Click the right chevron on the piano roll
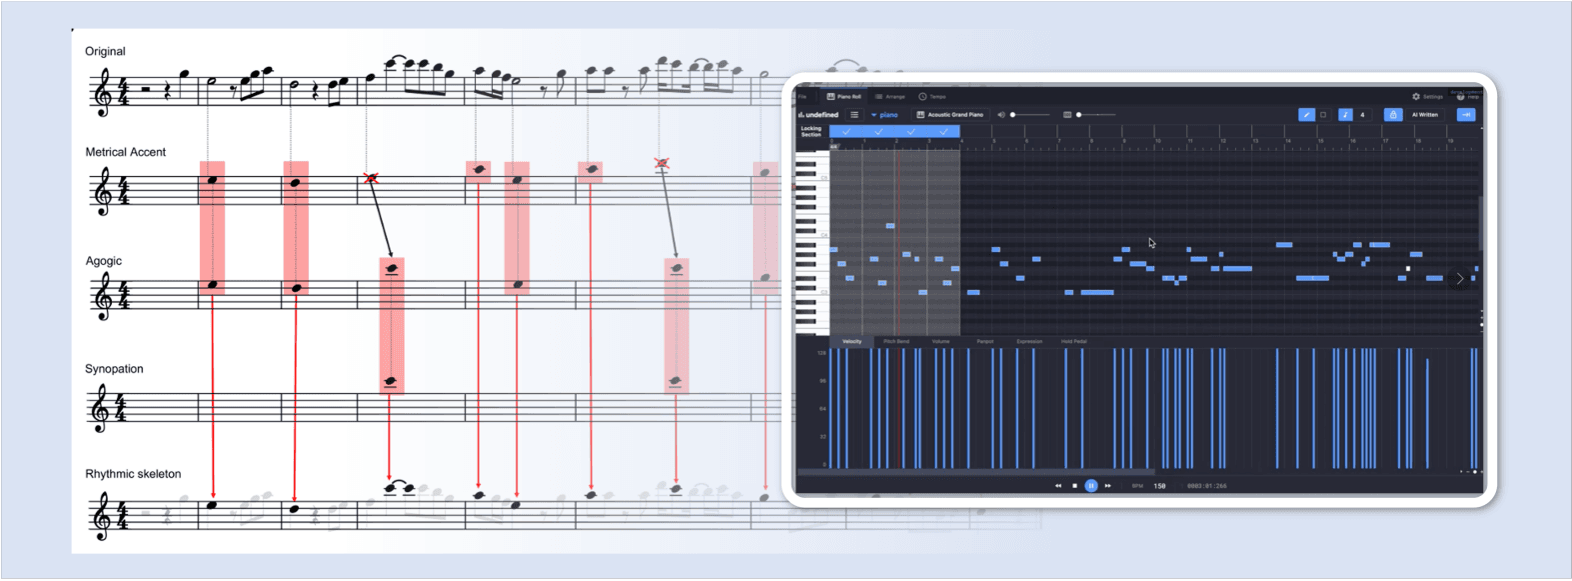The height and width of the screenshot is (581, 1572). [1460, 279]
